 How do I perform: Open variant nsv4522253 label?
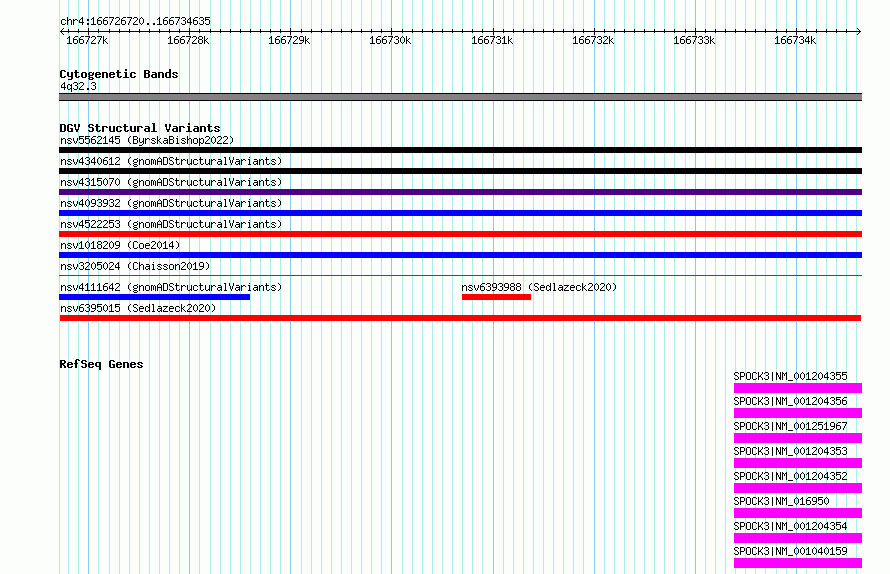point(171,224)
